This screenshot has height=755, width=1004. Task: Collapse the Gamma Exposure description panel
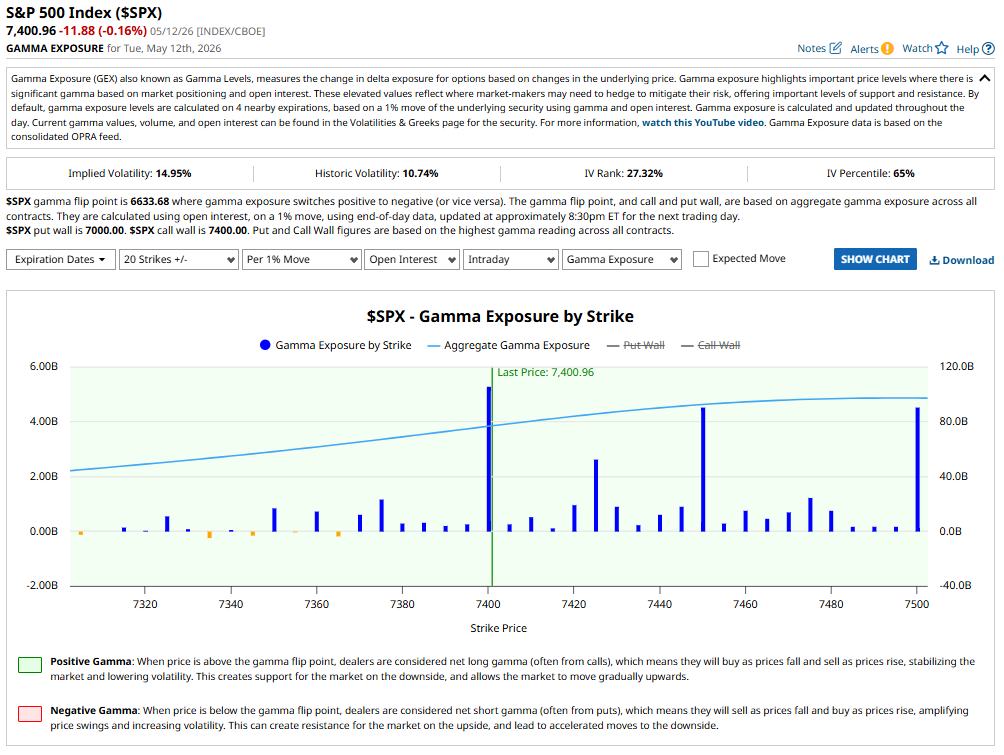pyautogui.click(x=985, y=78)
